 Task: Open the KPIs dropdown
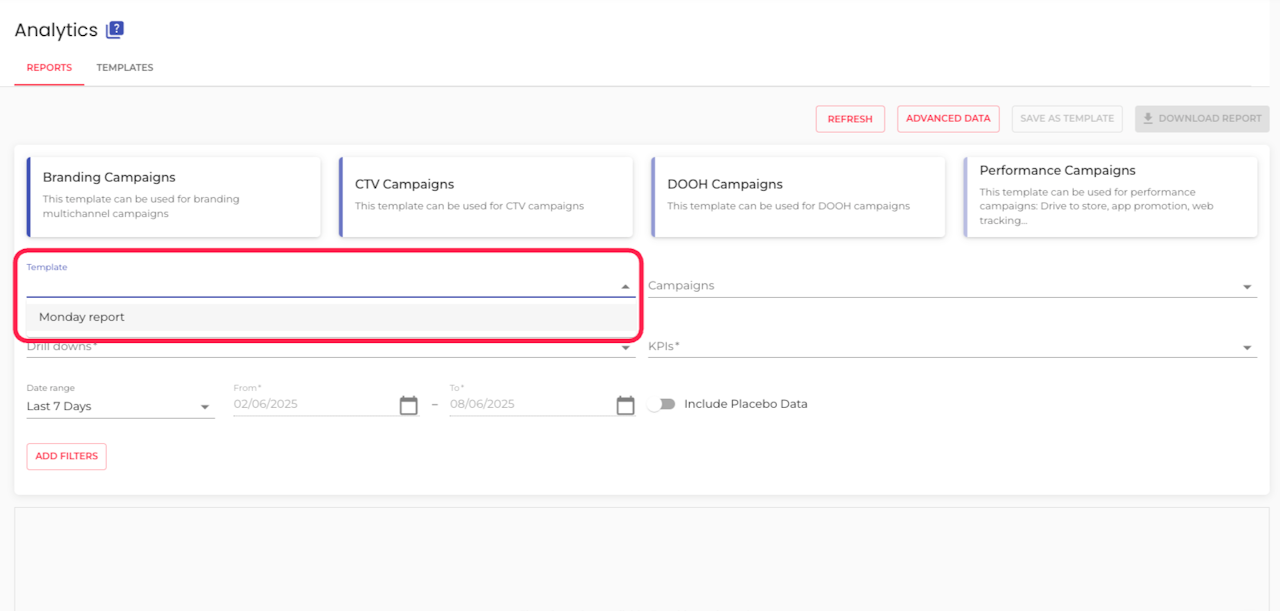[1247, 348]
